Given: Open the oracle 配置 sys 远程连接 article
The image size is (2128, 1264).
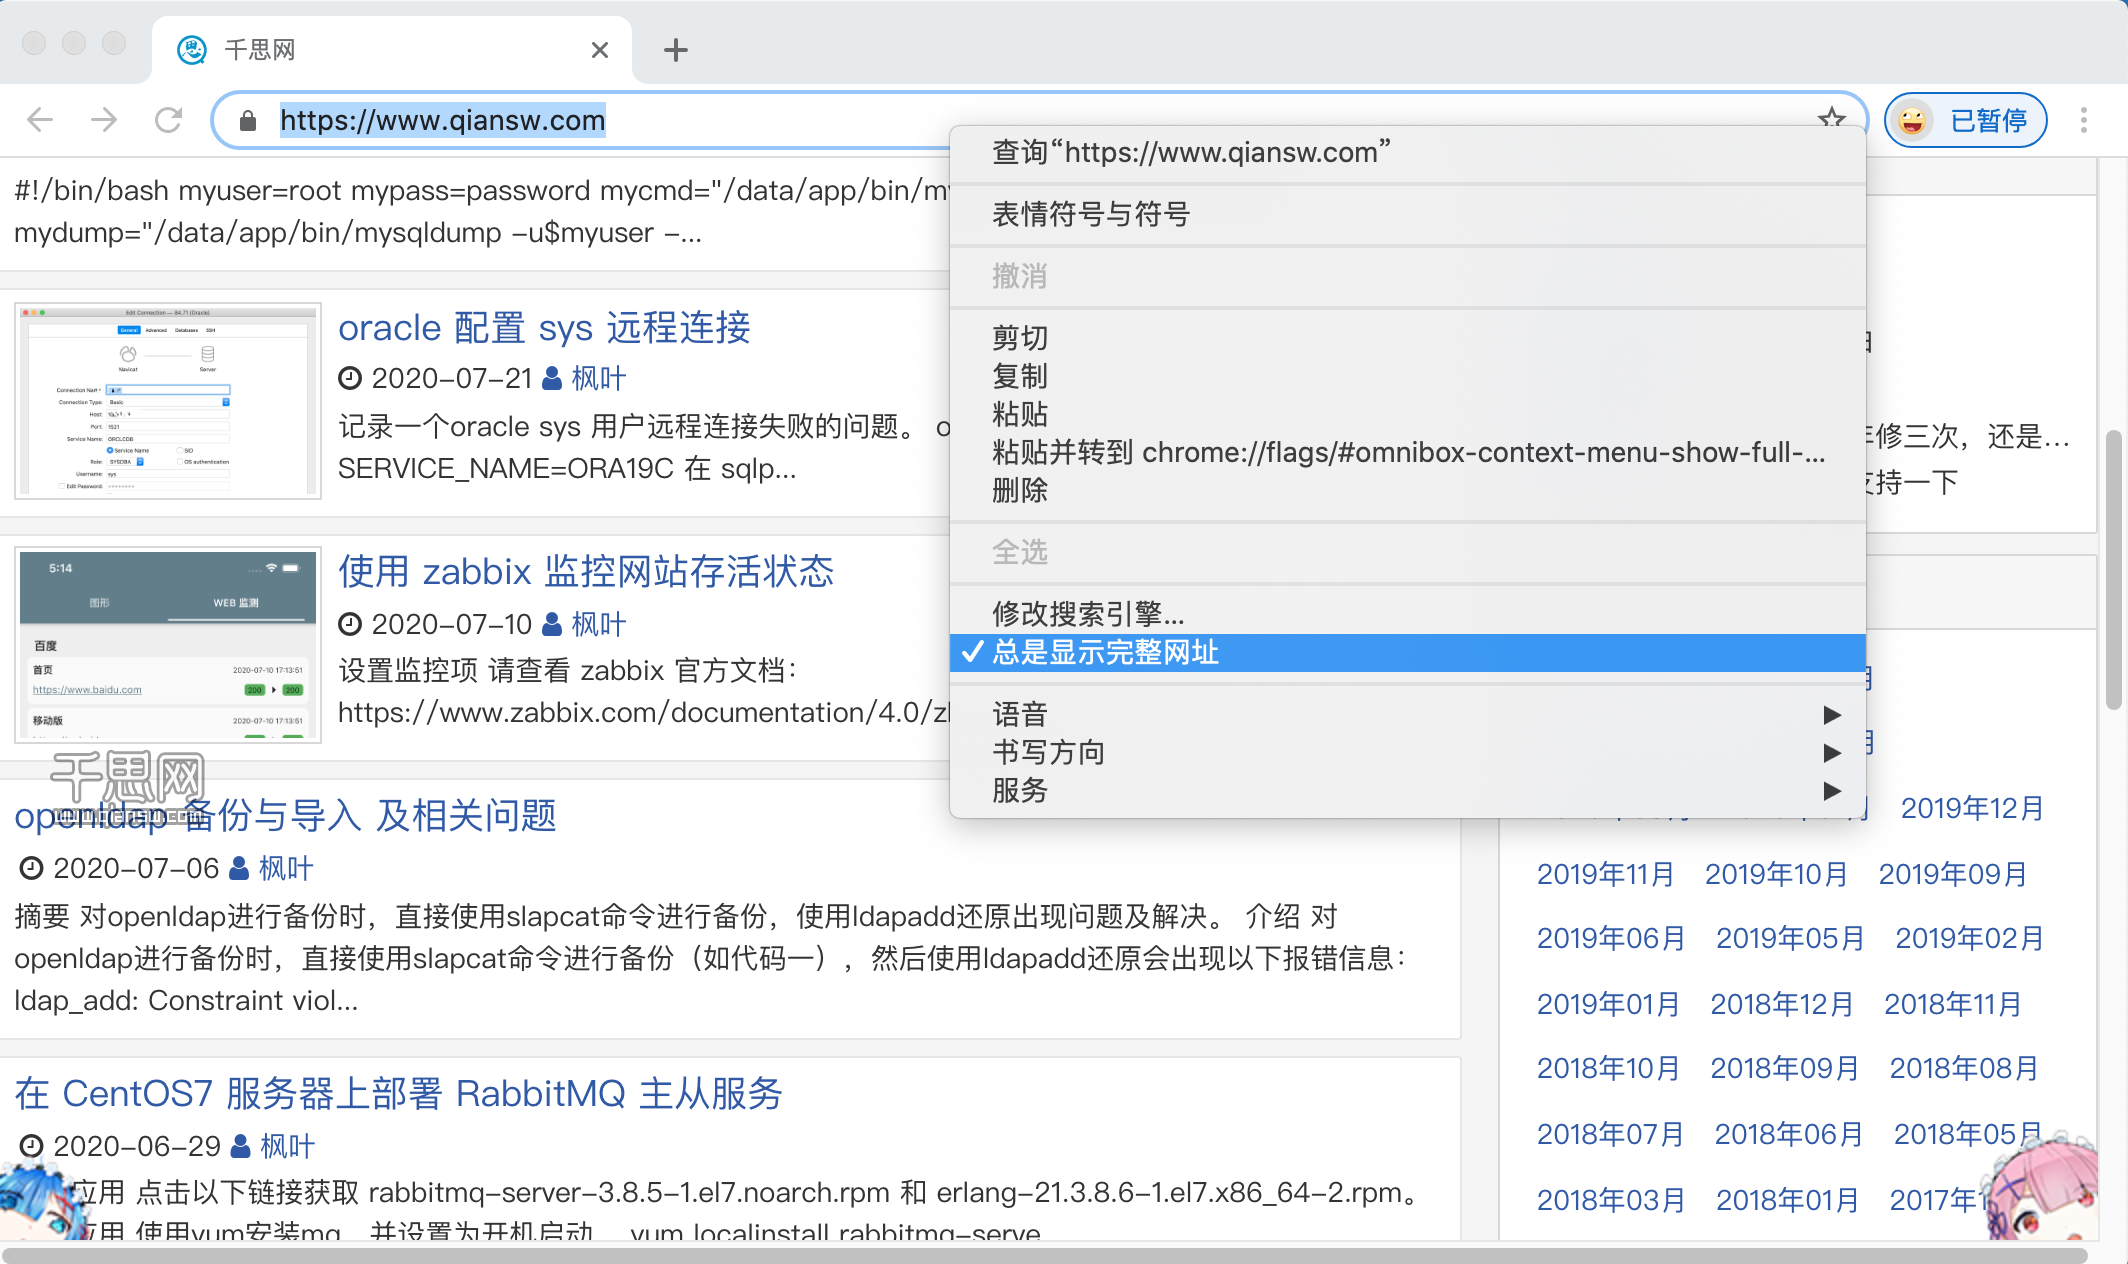Looking at the screenshot, I should [x=544, y=328].
